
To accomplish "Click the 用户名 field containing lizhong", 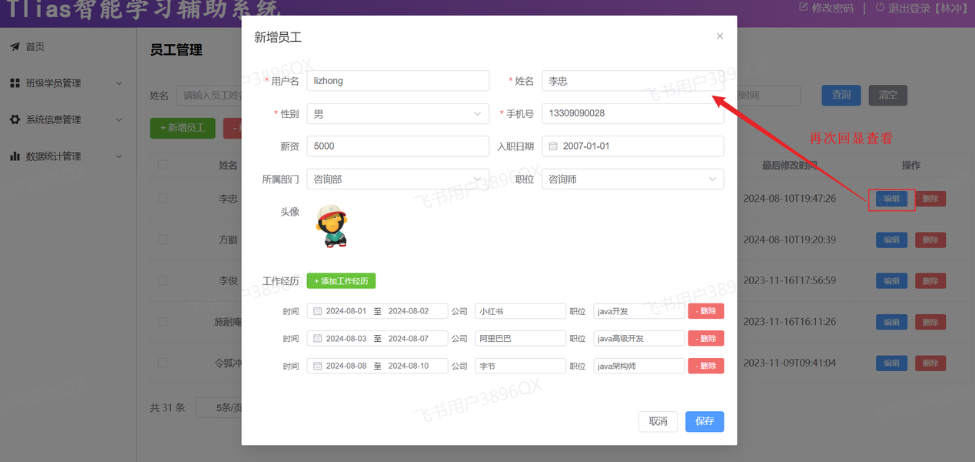I will click(398, 81).
